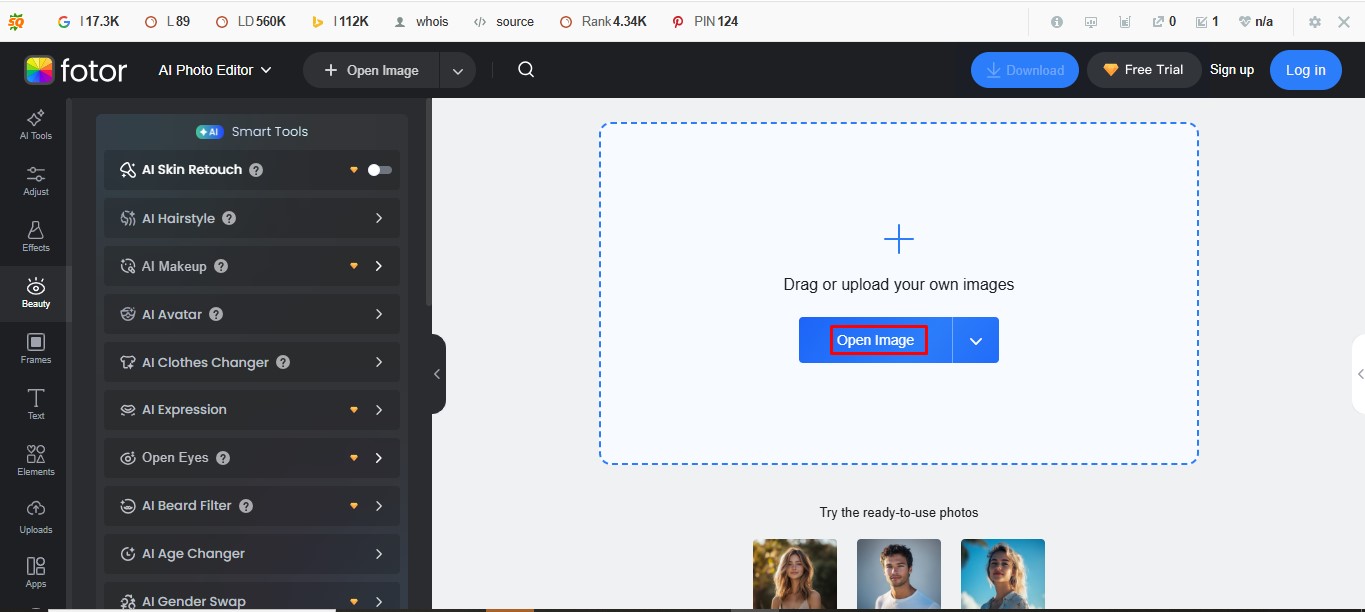
Task: Expand the AI Age Changer tool
Action: point(379,554)
